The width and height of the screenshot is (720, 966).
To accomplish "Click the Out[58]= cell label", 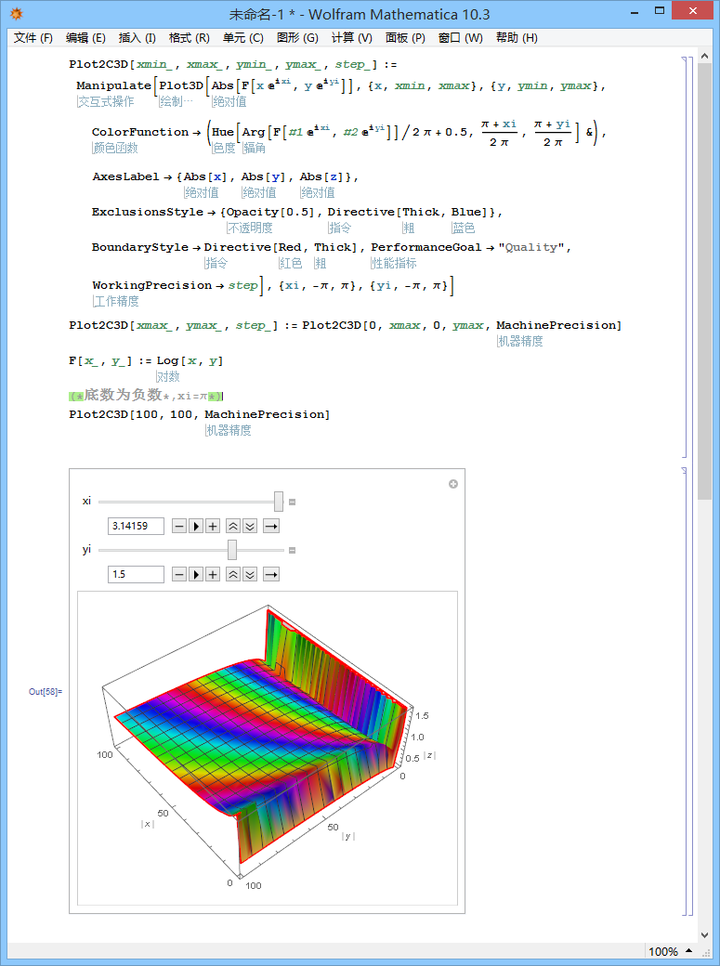I will (45, 692).
